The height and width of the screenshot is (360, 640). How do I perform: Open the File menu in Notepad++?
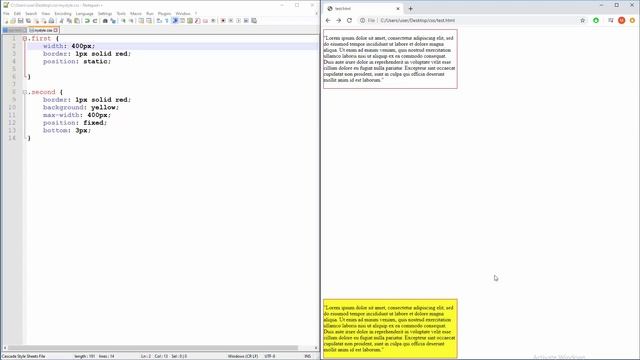point(6,13)
